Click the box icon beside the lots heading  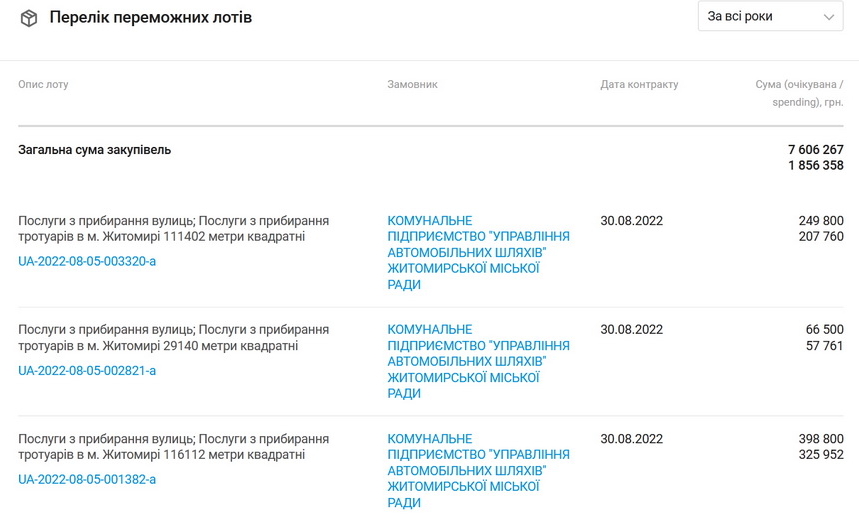point(29,18)
